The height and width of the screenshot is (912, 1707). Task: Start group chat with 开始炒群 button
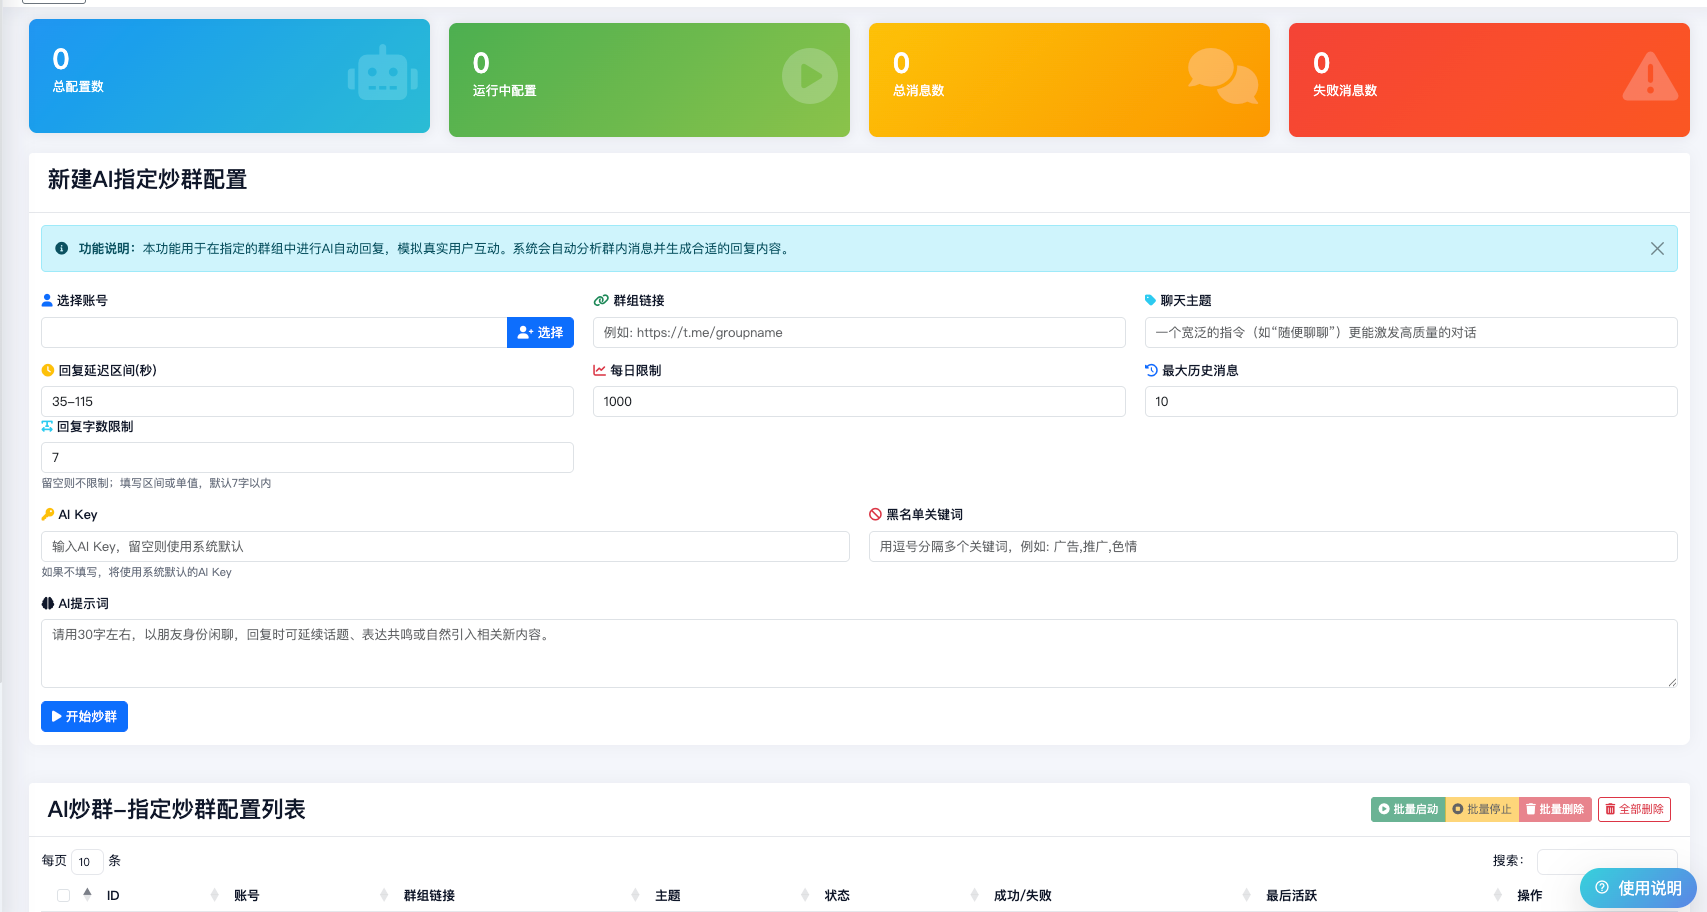84,717
